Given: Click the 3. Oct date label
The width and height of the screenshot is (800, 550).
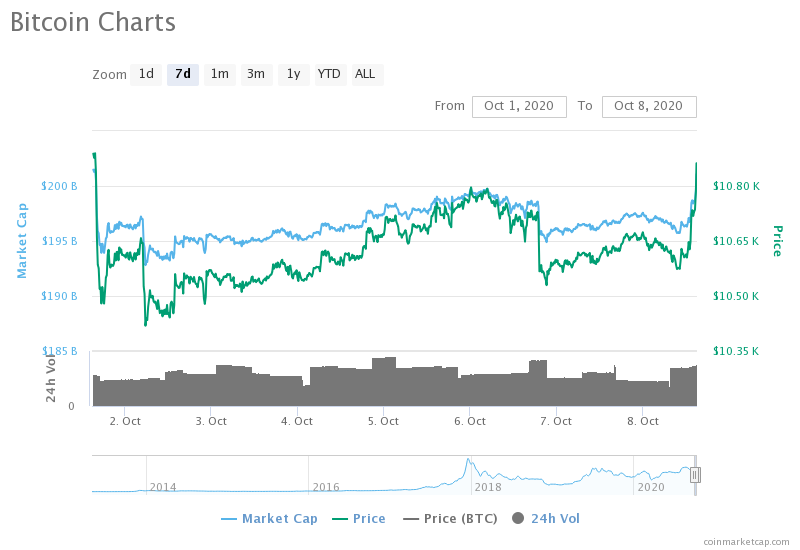Looking at the screenshot, I should 211,421.
